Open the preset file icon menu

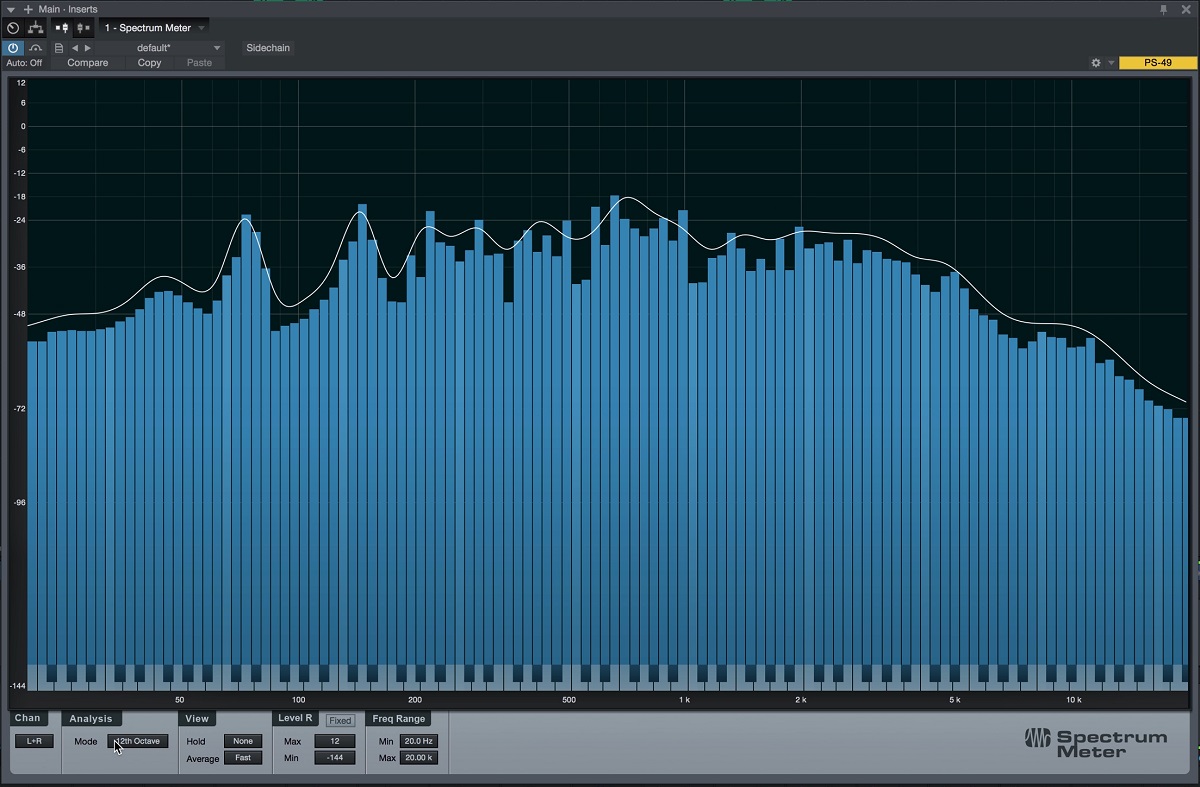click(x=59, y=48)
